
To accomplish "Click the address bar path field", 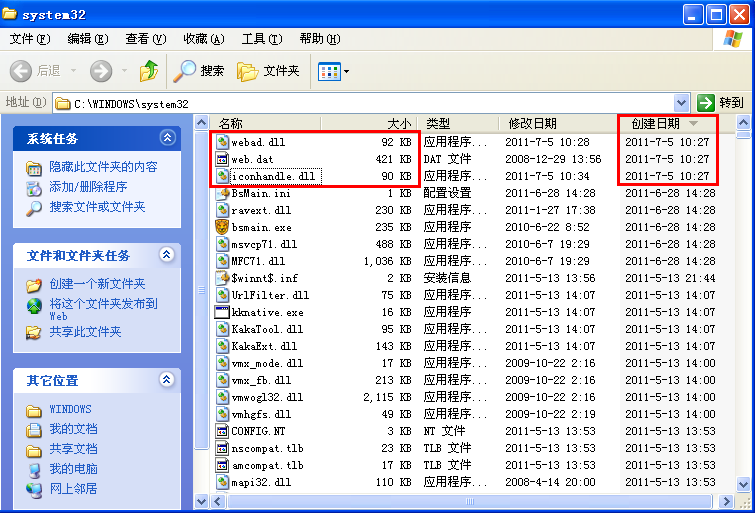I will [x=370, y=103].
